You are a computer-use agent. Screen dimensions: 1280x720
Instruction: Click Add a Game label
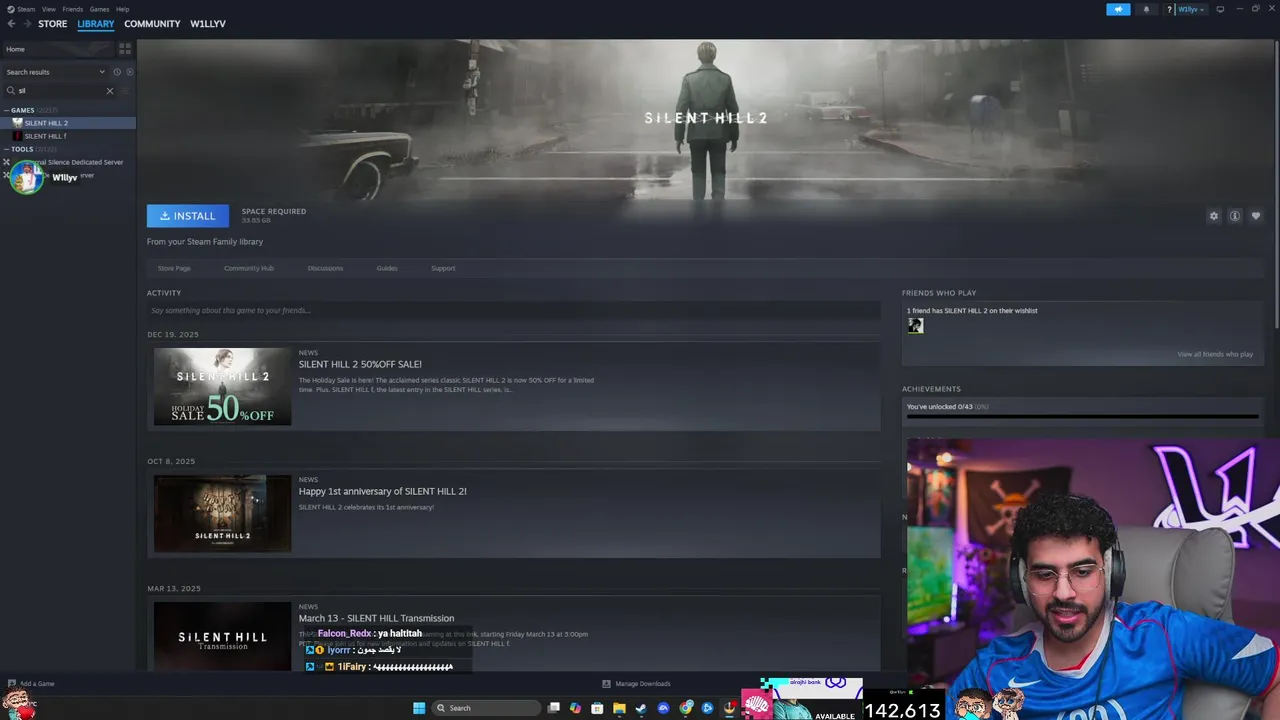[x=37, y=684]
